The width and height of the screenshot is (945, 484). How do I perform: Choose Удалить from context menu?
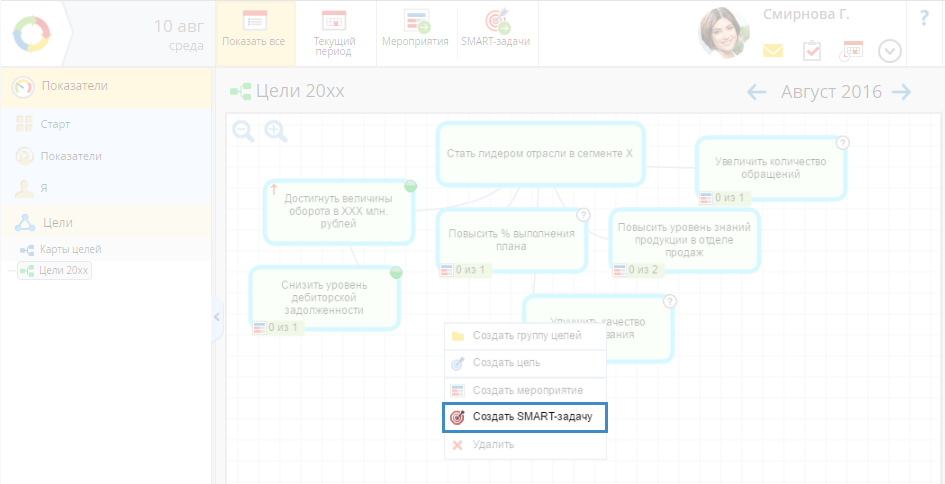(525, 445)
